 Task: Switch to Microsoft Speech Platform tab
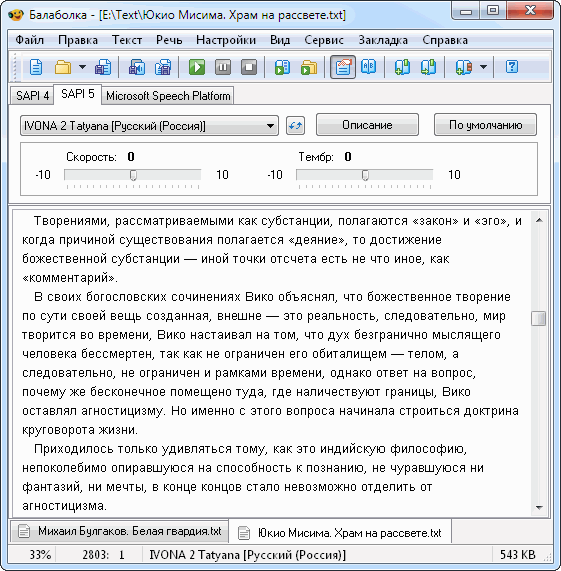[x=168, y=96]
